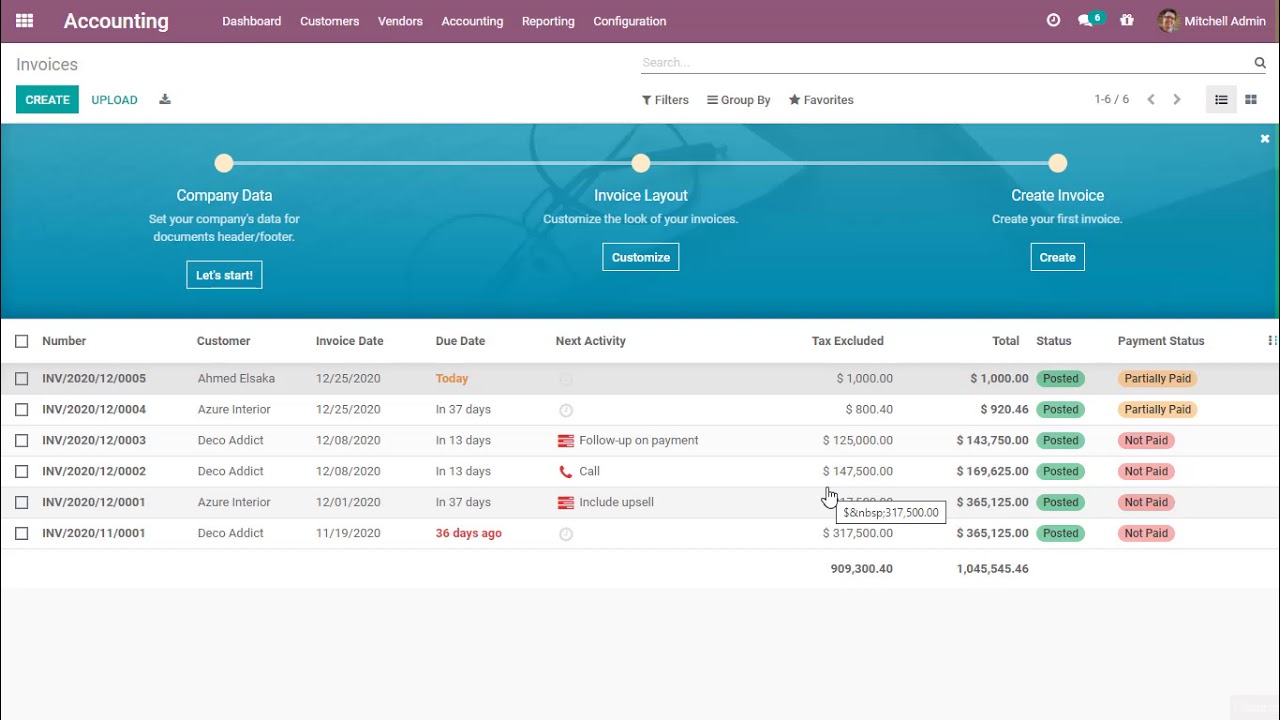This screenshot has width=1280, height=720.
Task: Click Not Paid badge for INV/2020/11/0001
Action: [x=1146, y=533]
